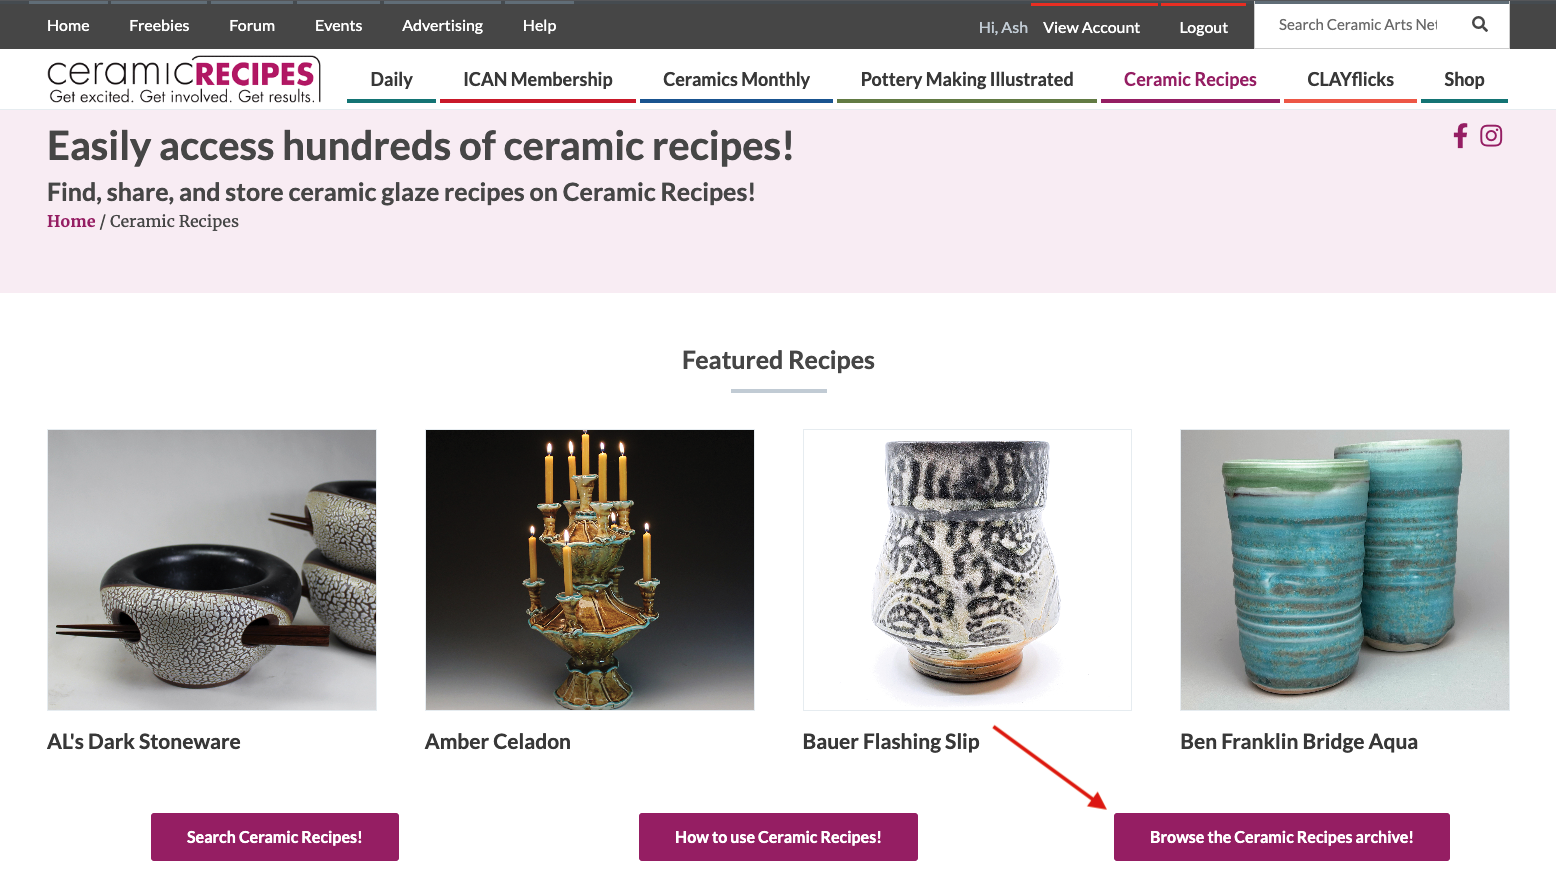Open Pottery Making Illustrated tab

point(967,80)
